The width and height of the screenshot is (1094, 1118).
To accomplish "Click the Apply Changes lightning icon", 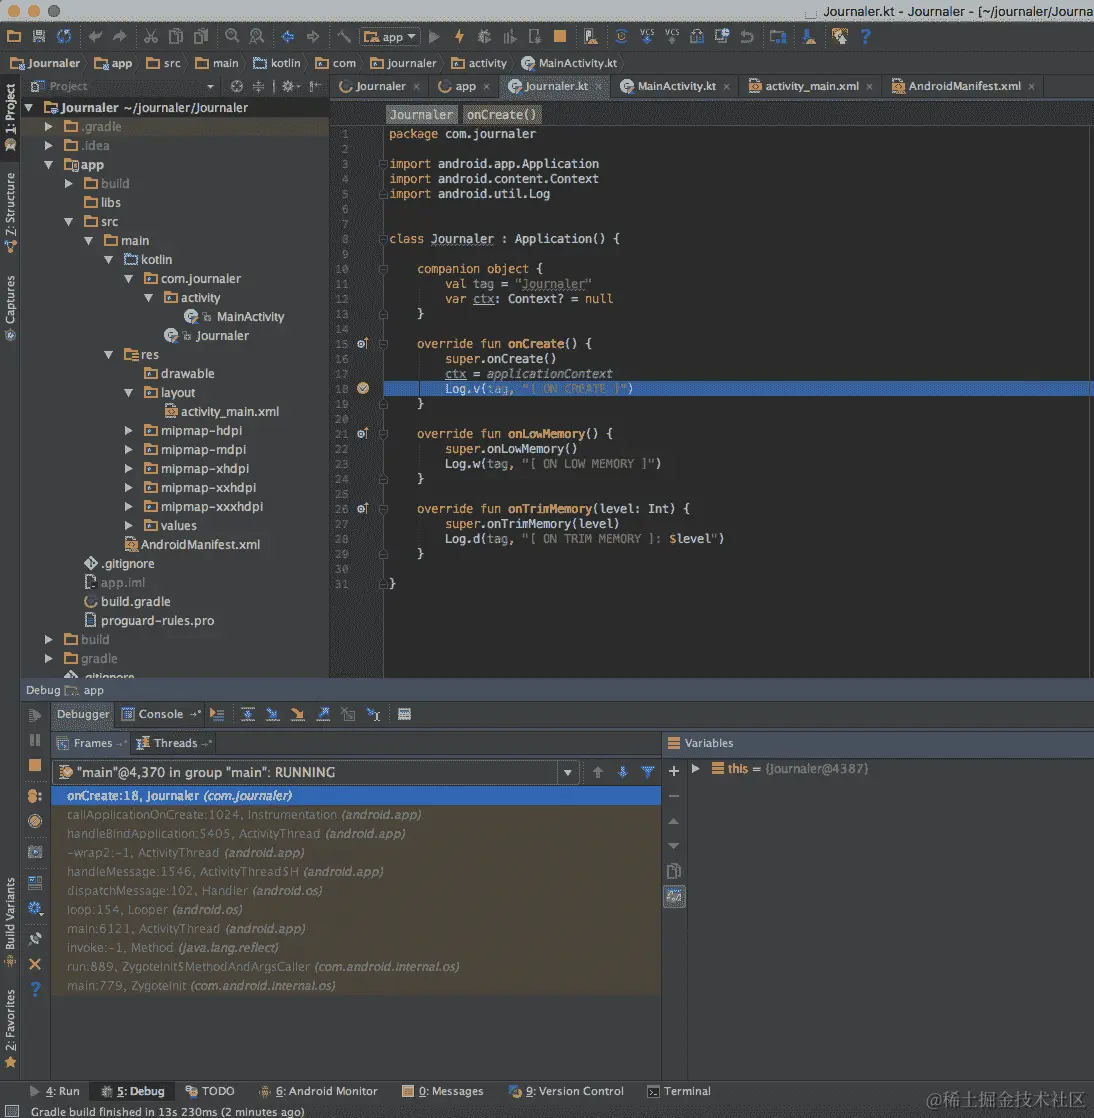I will (459, 36).
